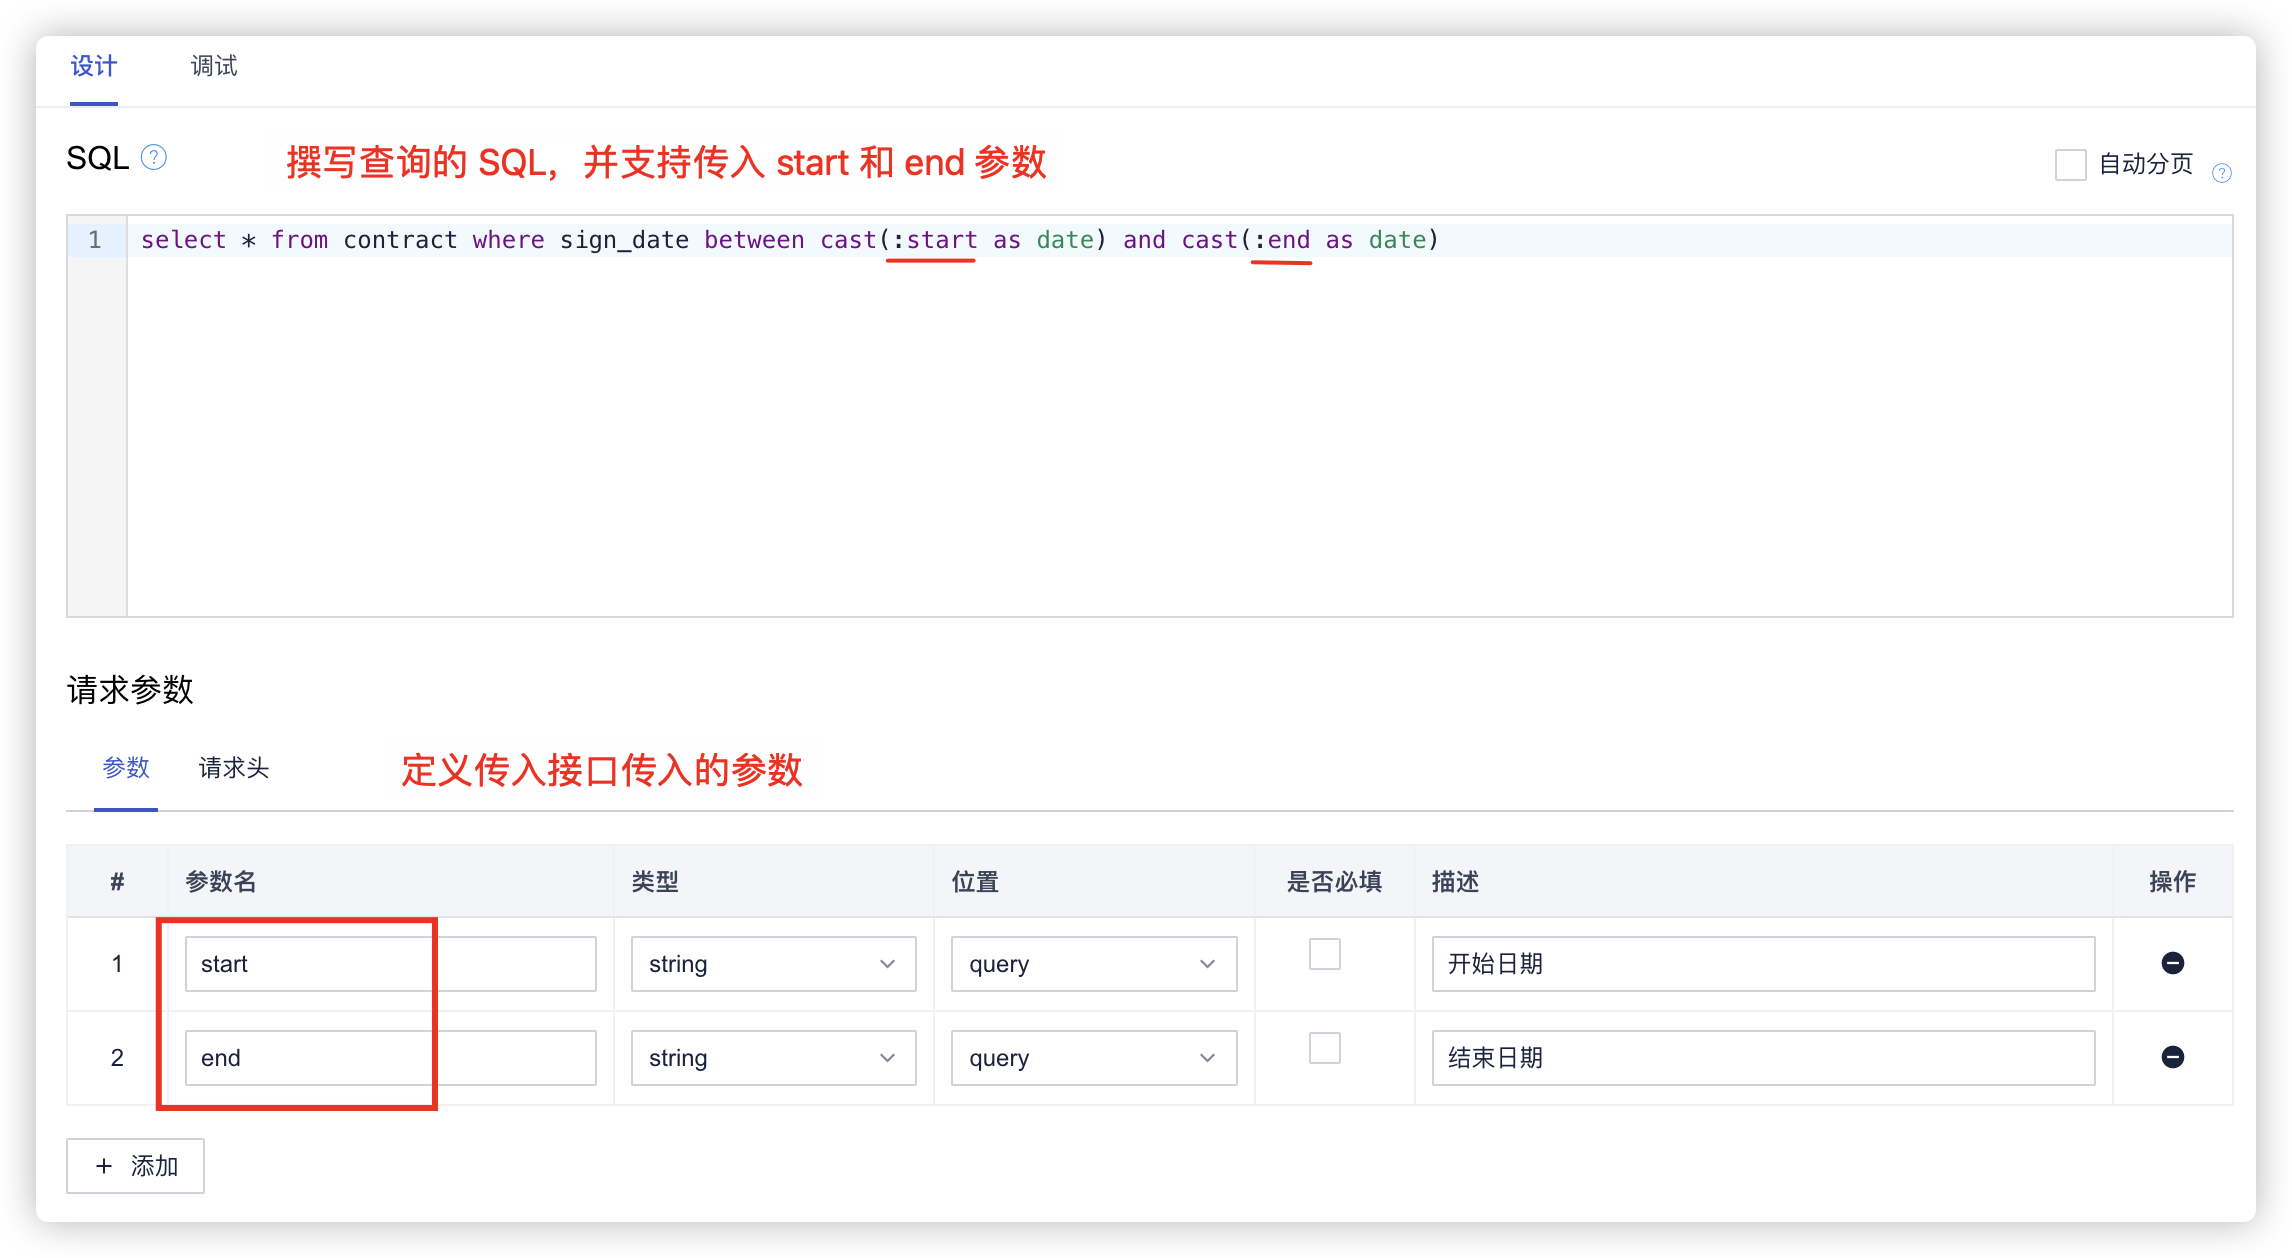Enable the 自动分页 checkbox
The height and width of the screenshot is (1258, 2292).
[2070, 164]
